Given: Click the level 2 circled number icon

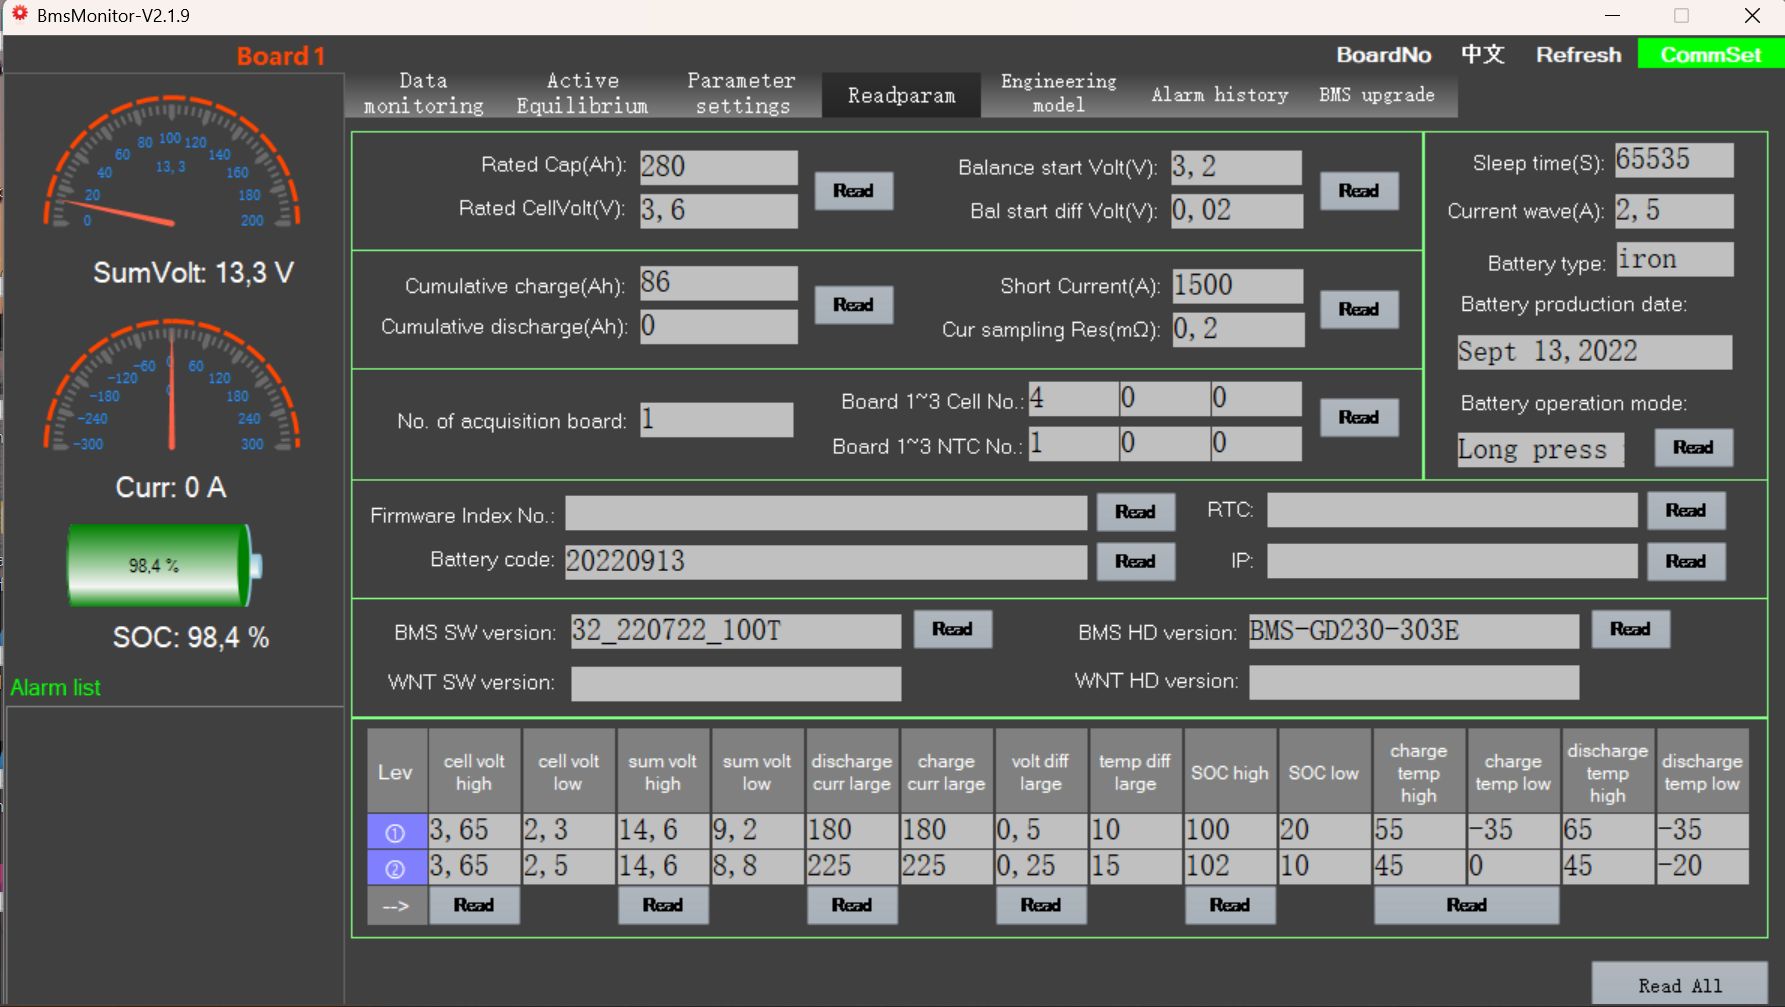Looking at the screenshot, I should (x=395, y=868).
